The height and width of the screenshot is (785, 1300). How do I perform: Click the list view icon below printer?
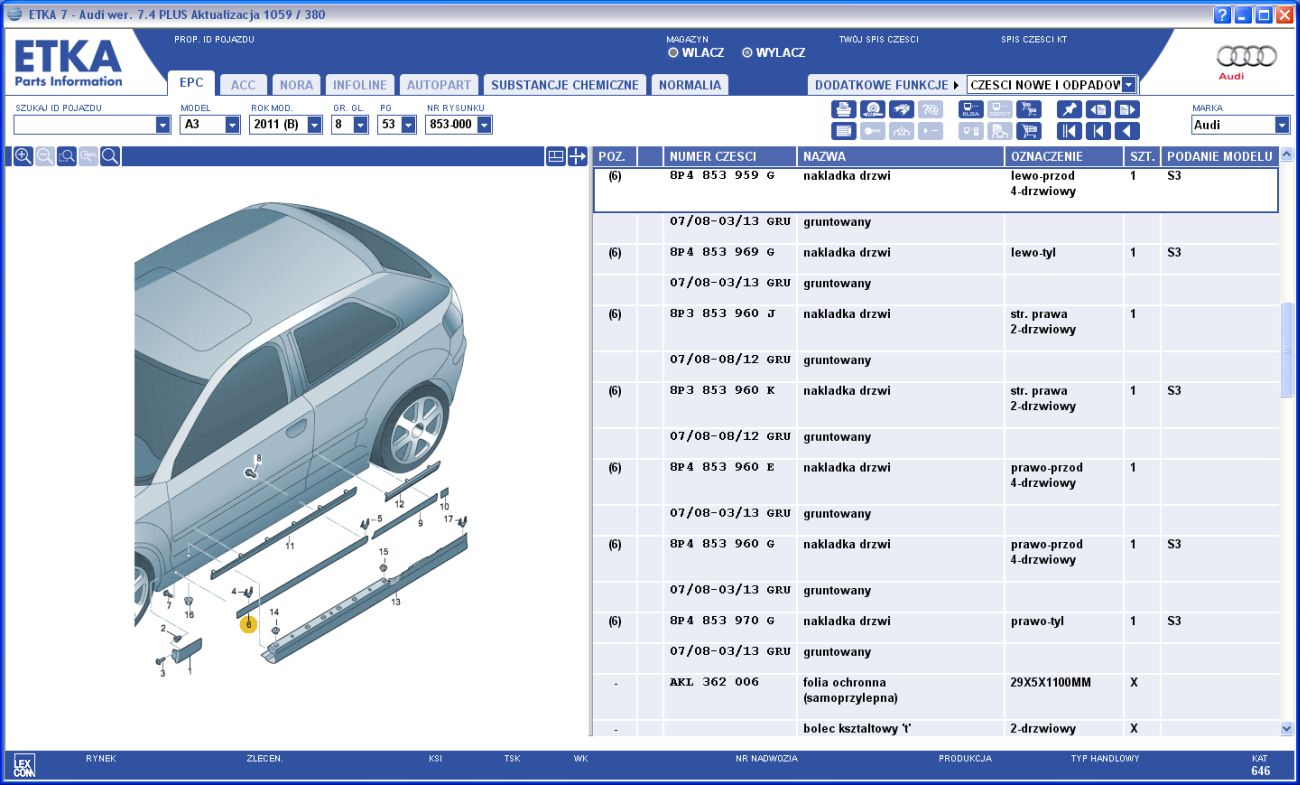(844, 131)
